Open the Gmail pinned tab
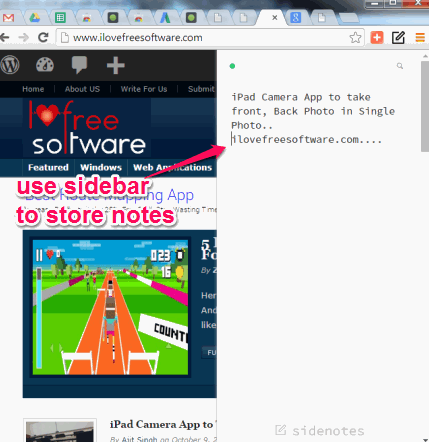429x442 pixels. tap(8, 18)
